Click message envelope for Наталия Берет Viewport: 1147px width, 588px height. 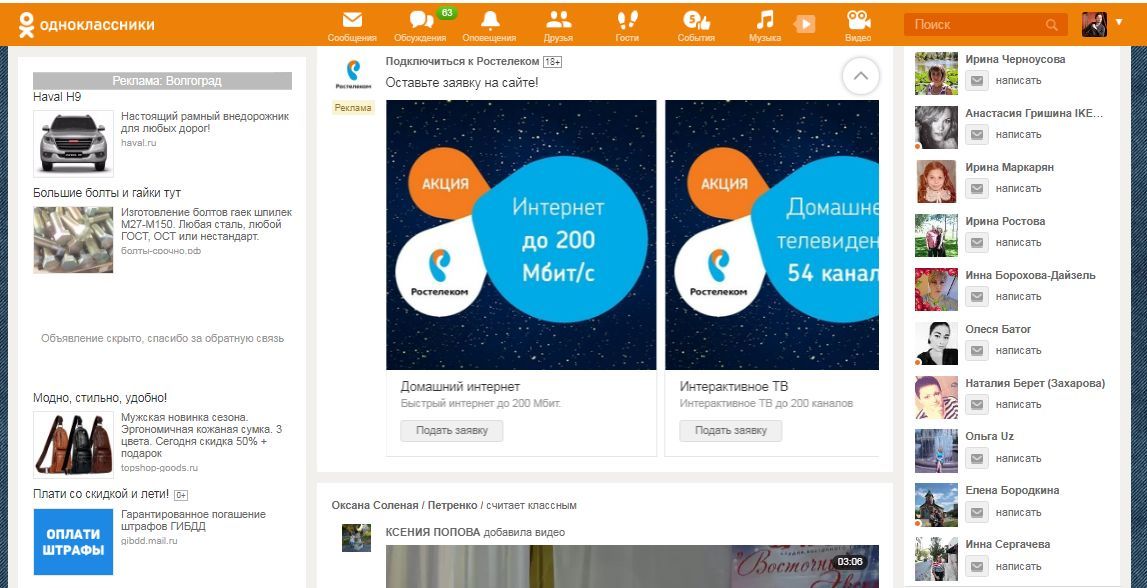(977, 404)
